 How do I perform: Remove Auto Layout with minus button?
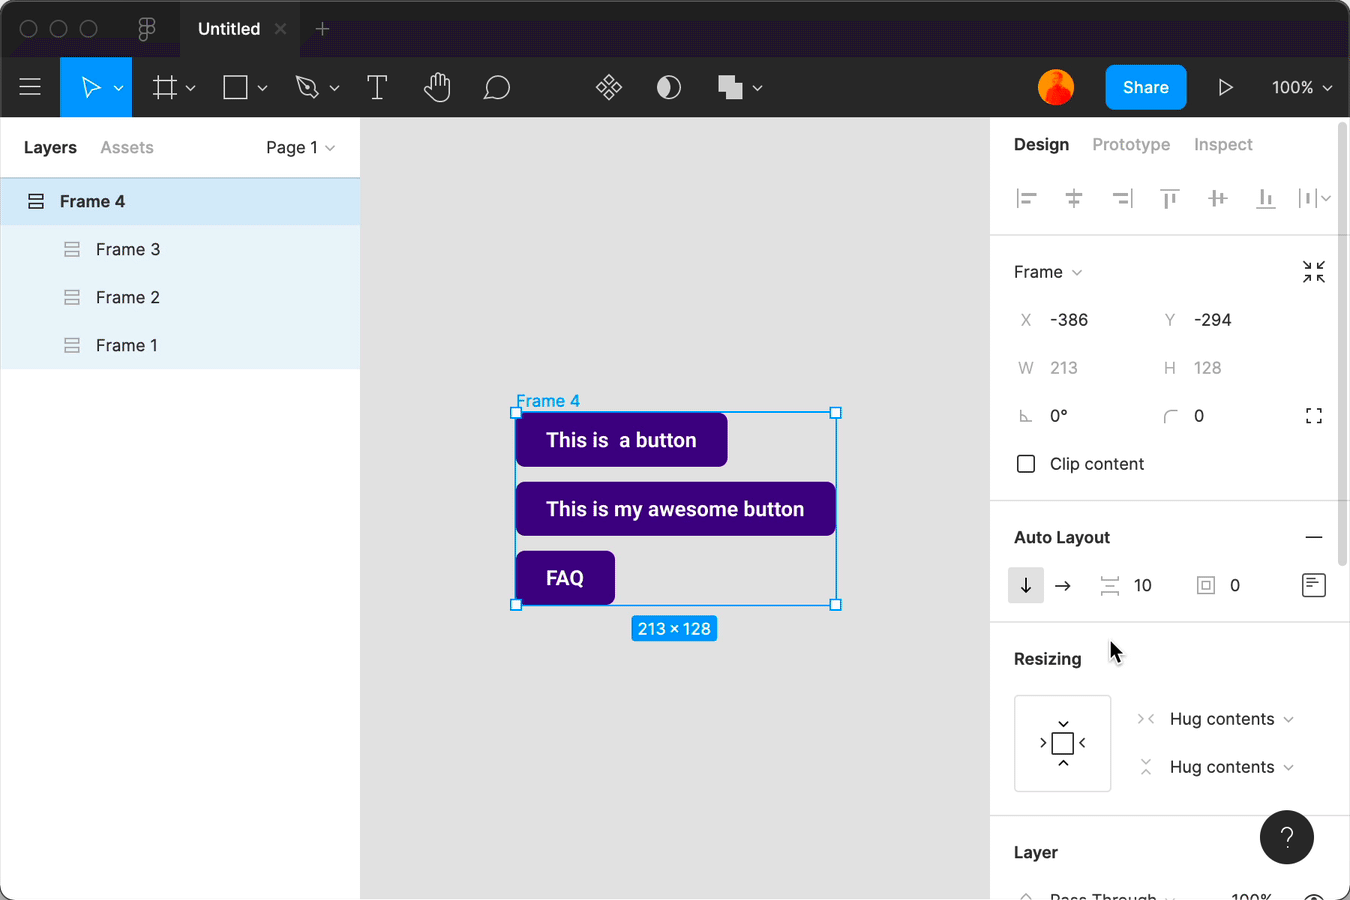point(1314,537)
